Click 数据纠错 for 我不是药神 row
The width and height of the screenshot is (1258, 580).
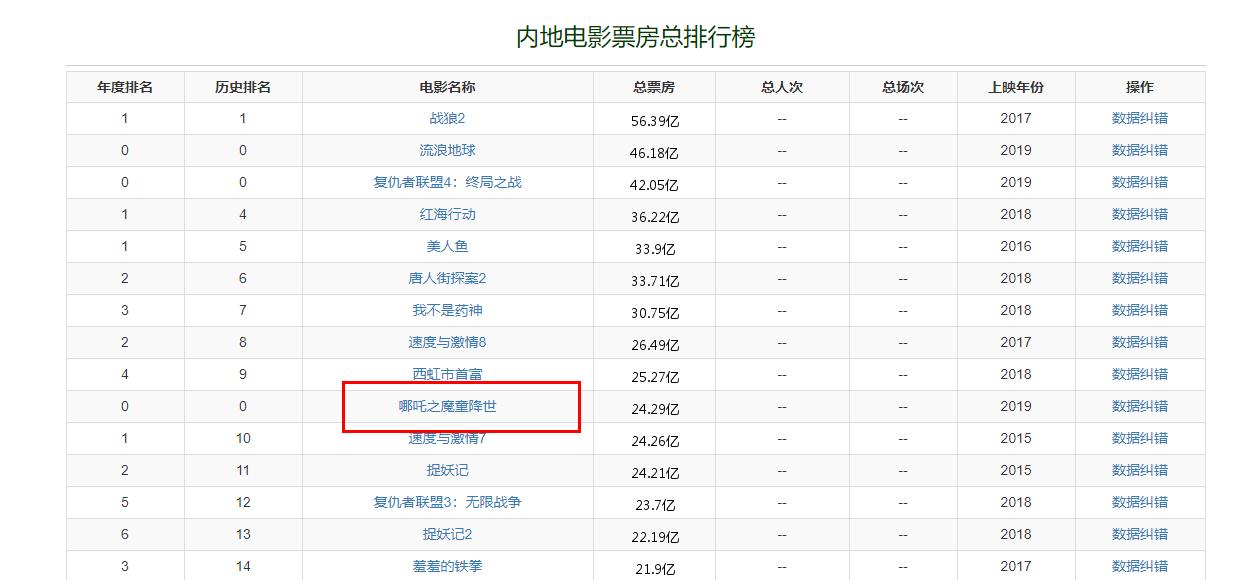pyautogui.click(x=1140, y=310)
